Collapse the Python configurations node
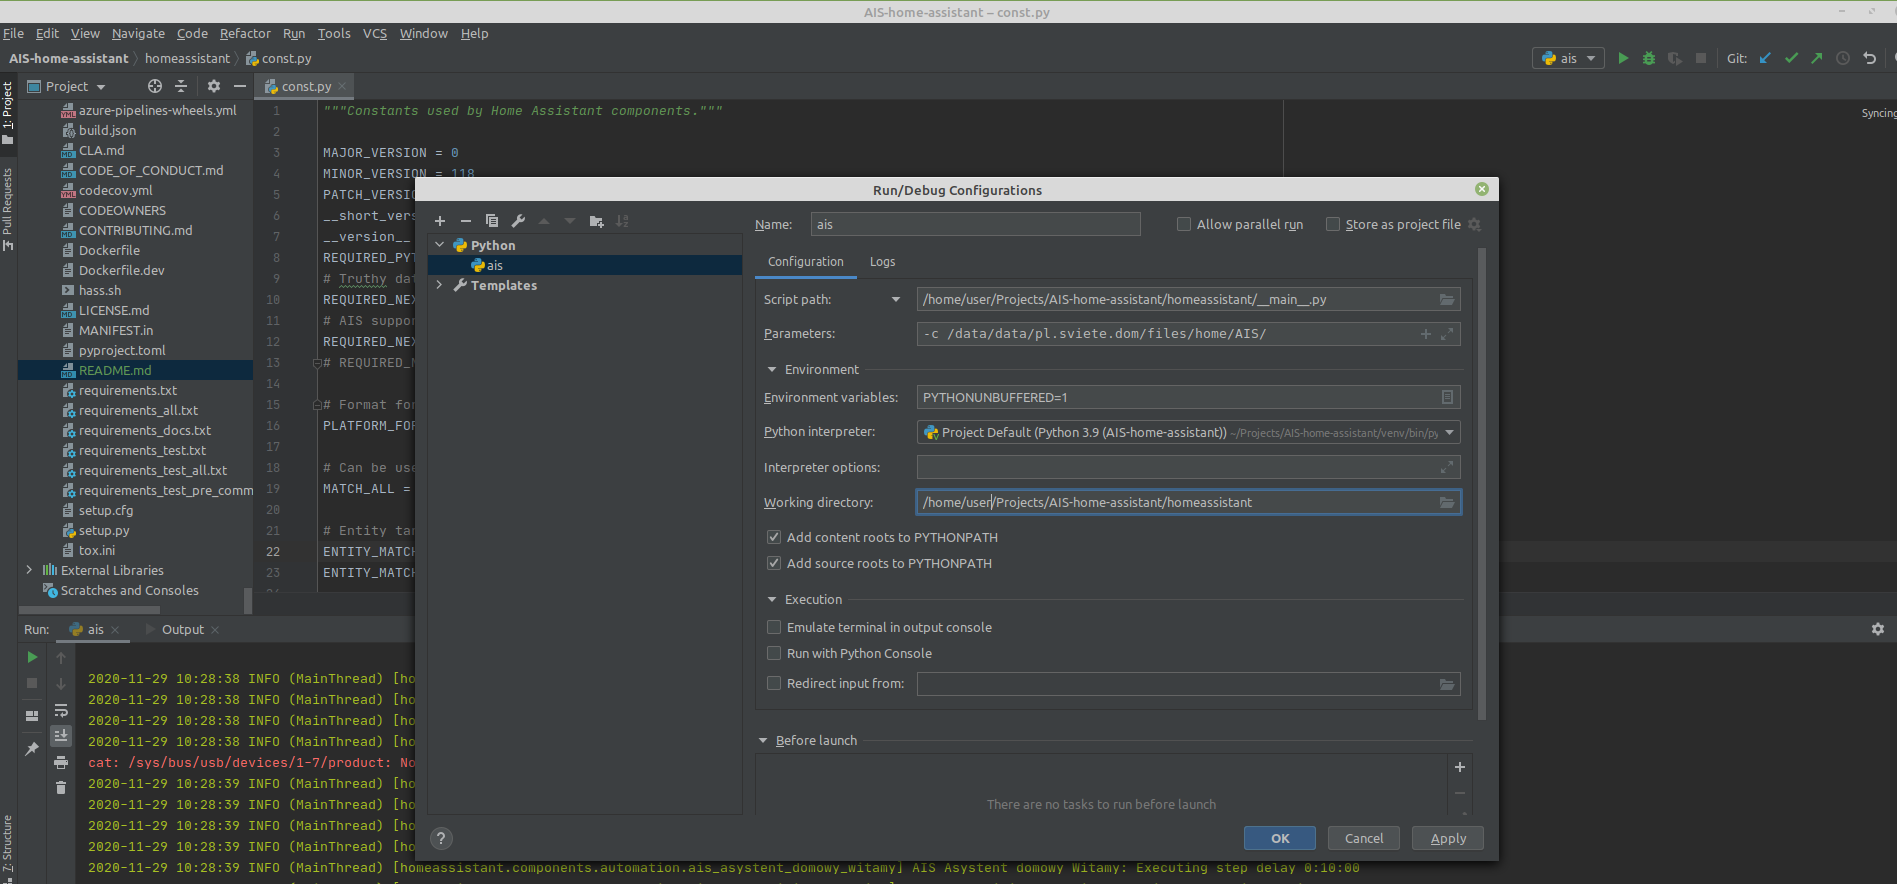Image resolution: width=1897 pixels, height=884 pixels. tap(439, 245)
